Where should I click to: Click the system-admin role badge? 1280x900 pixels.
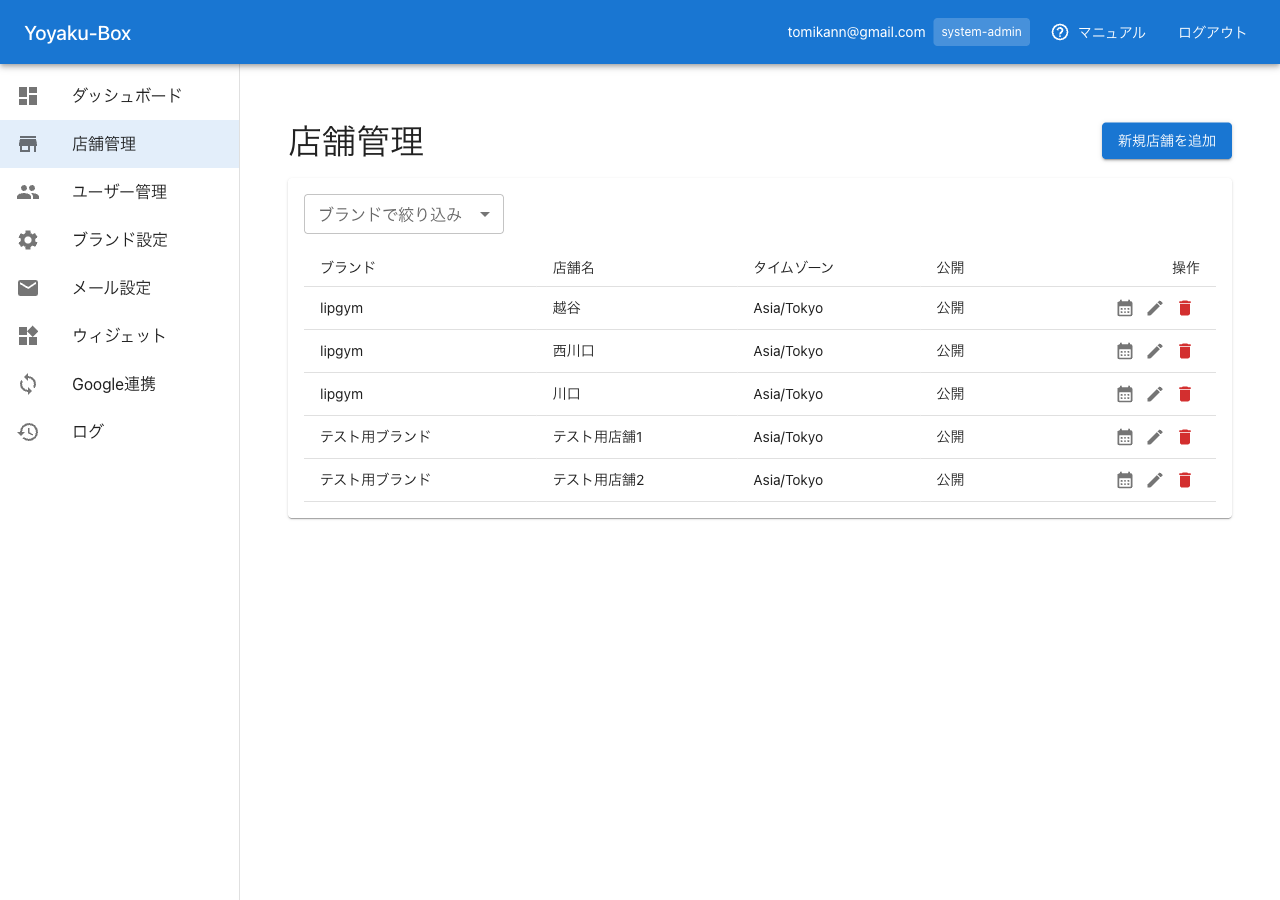981,32
